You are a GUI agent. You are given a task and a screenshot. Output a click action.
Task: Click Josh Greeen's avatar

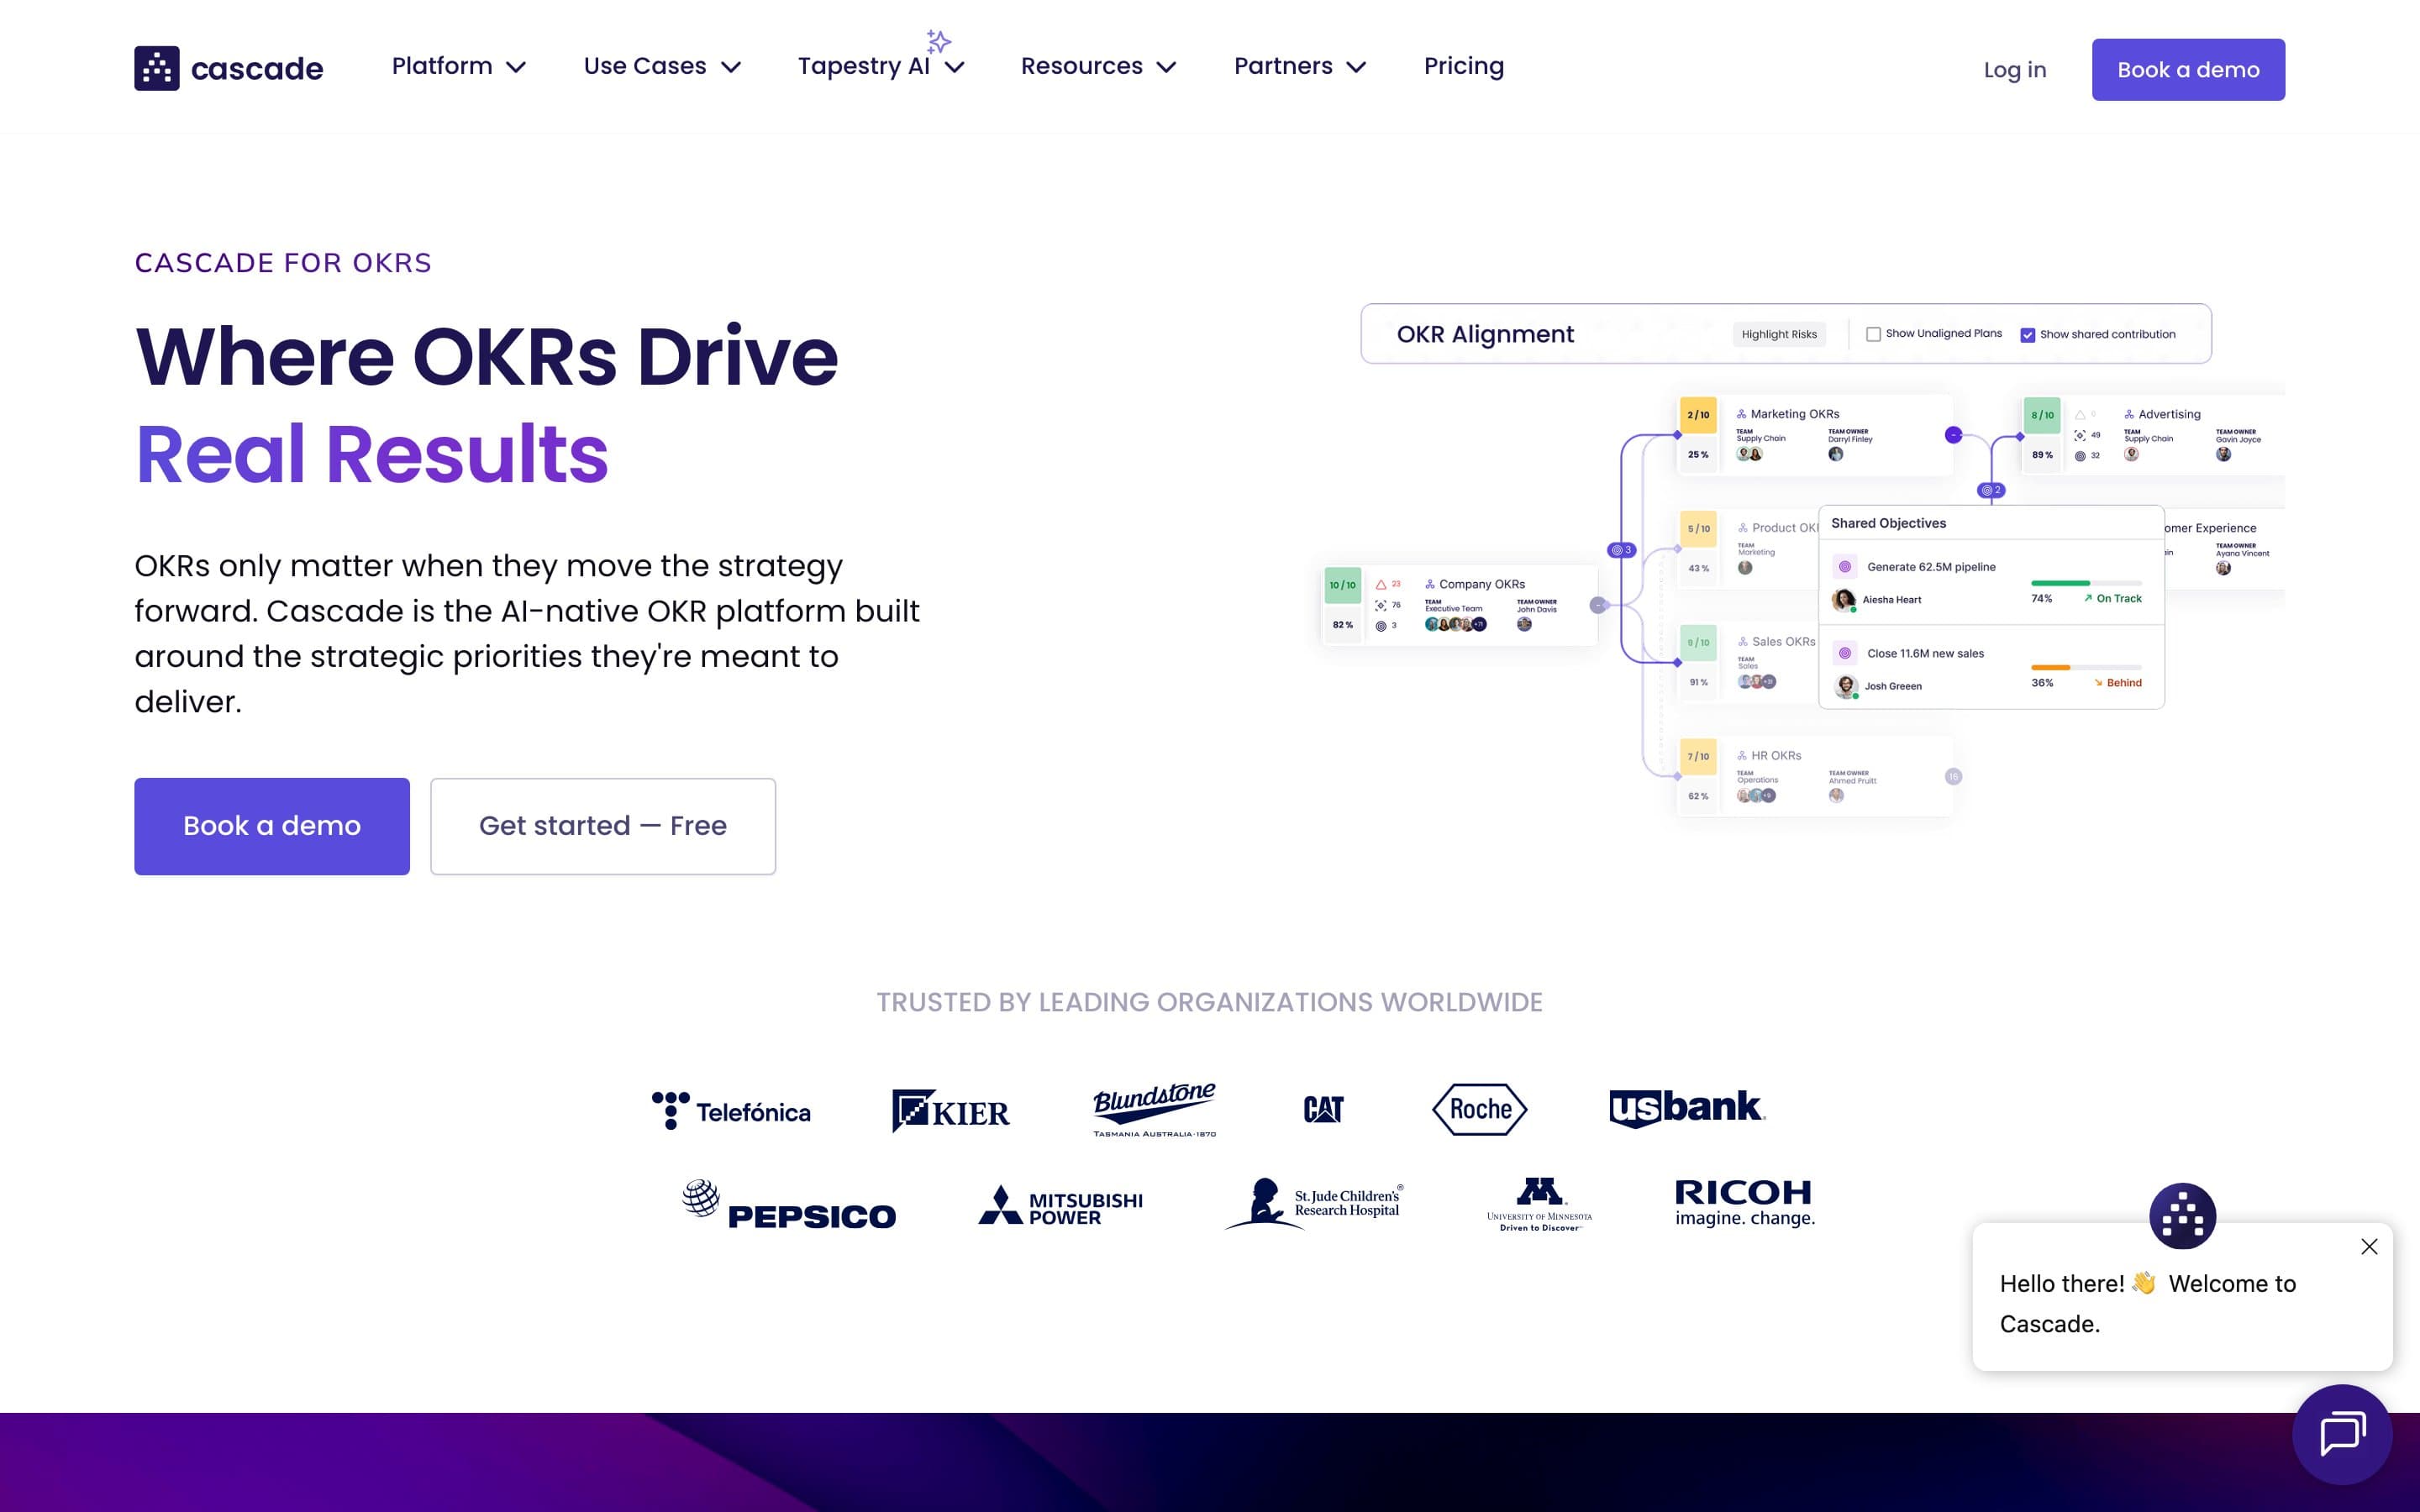point(1846,686)
